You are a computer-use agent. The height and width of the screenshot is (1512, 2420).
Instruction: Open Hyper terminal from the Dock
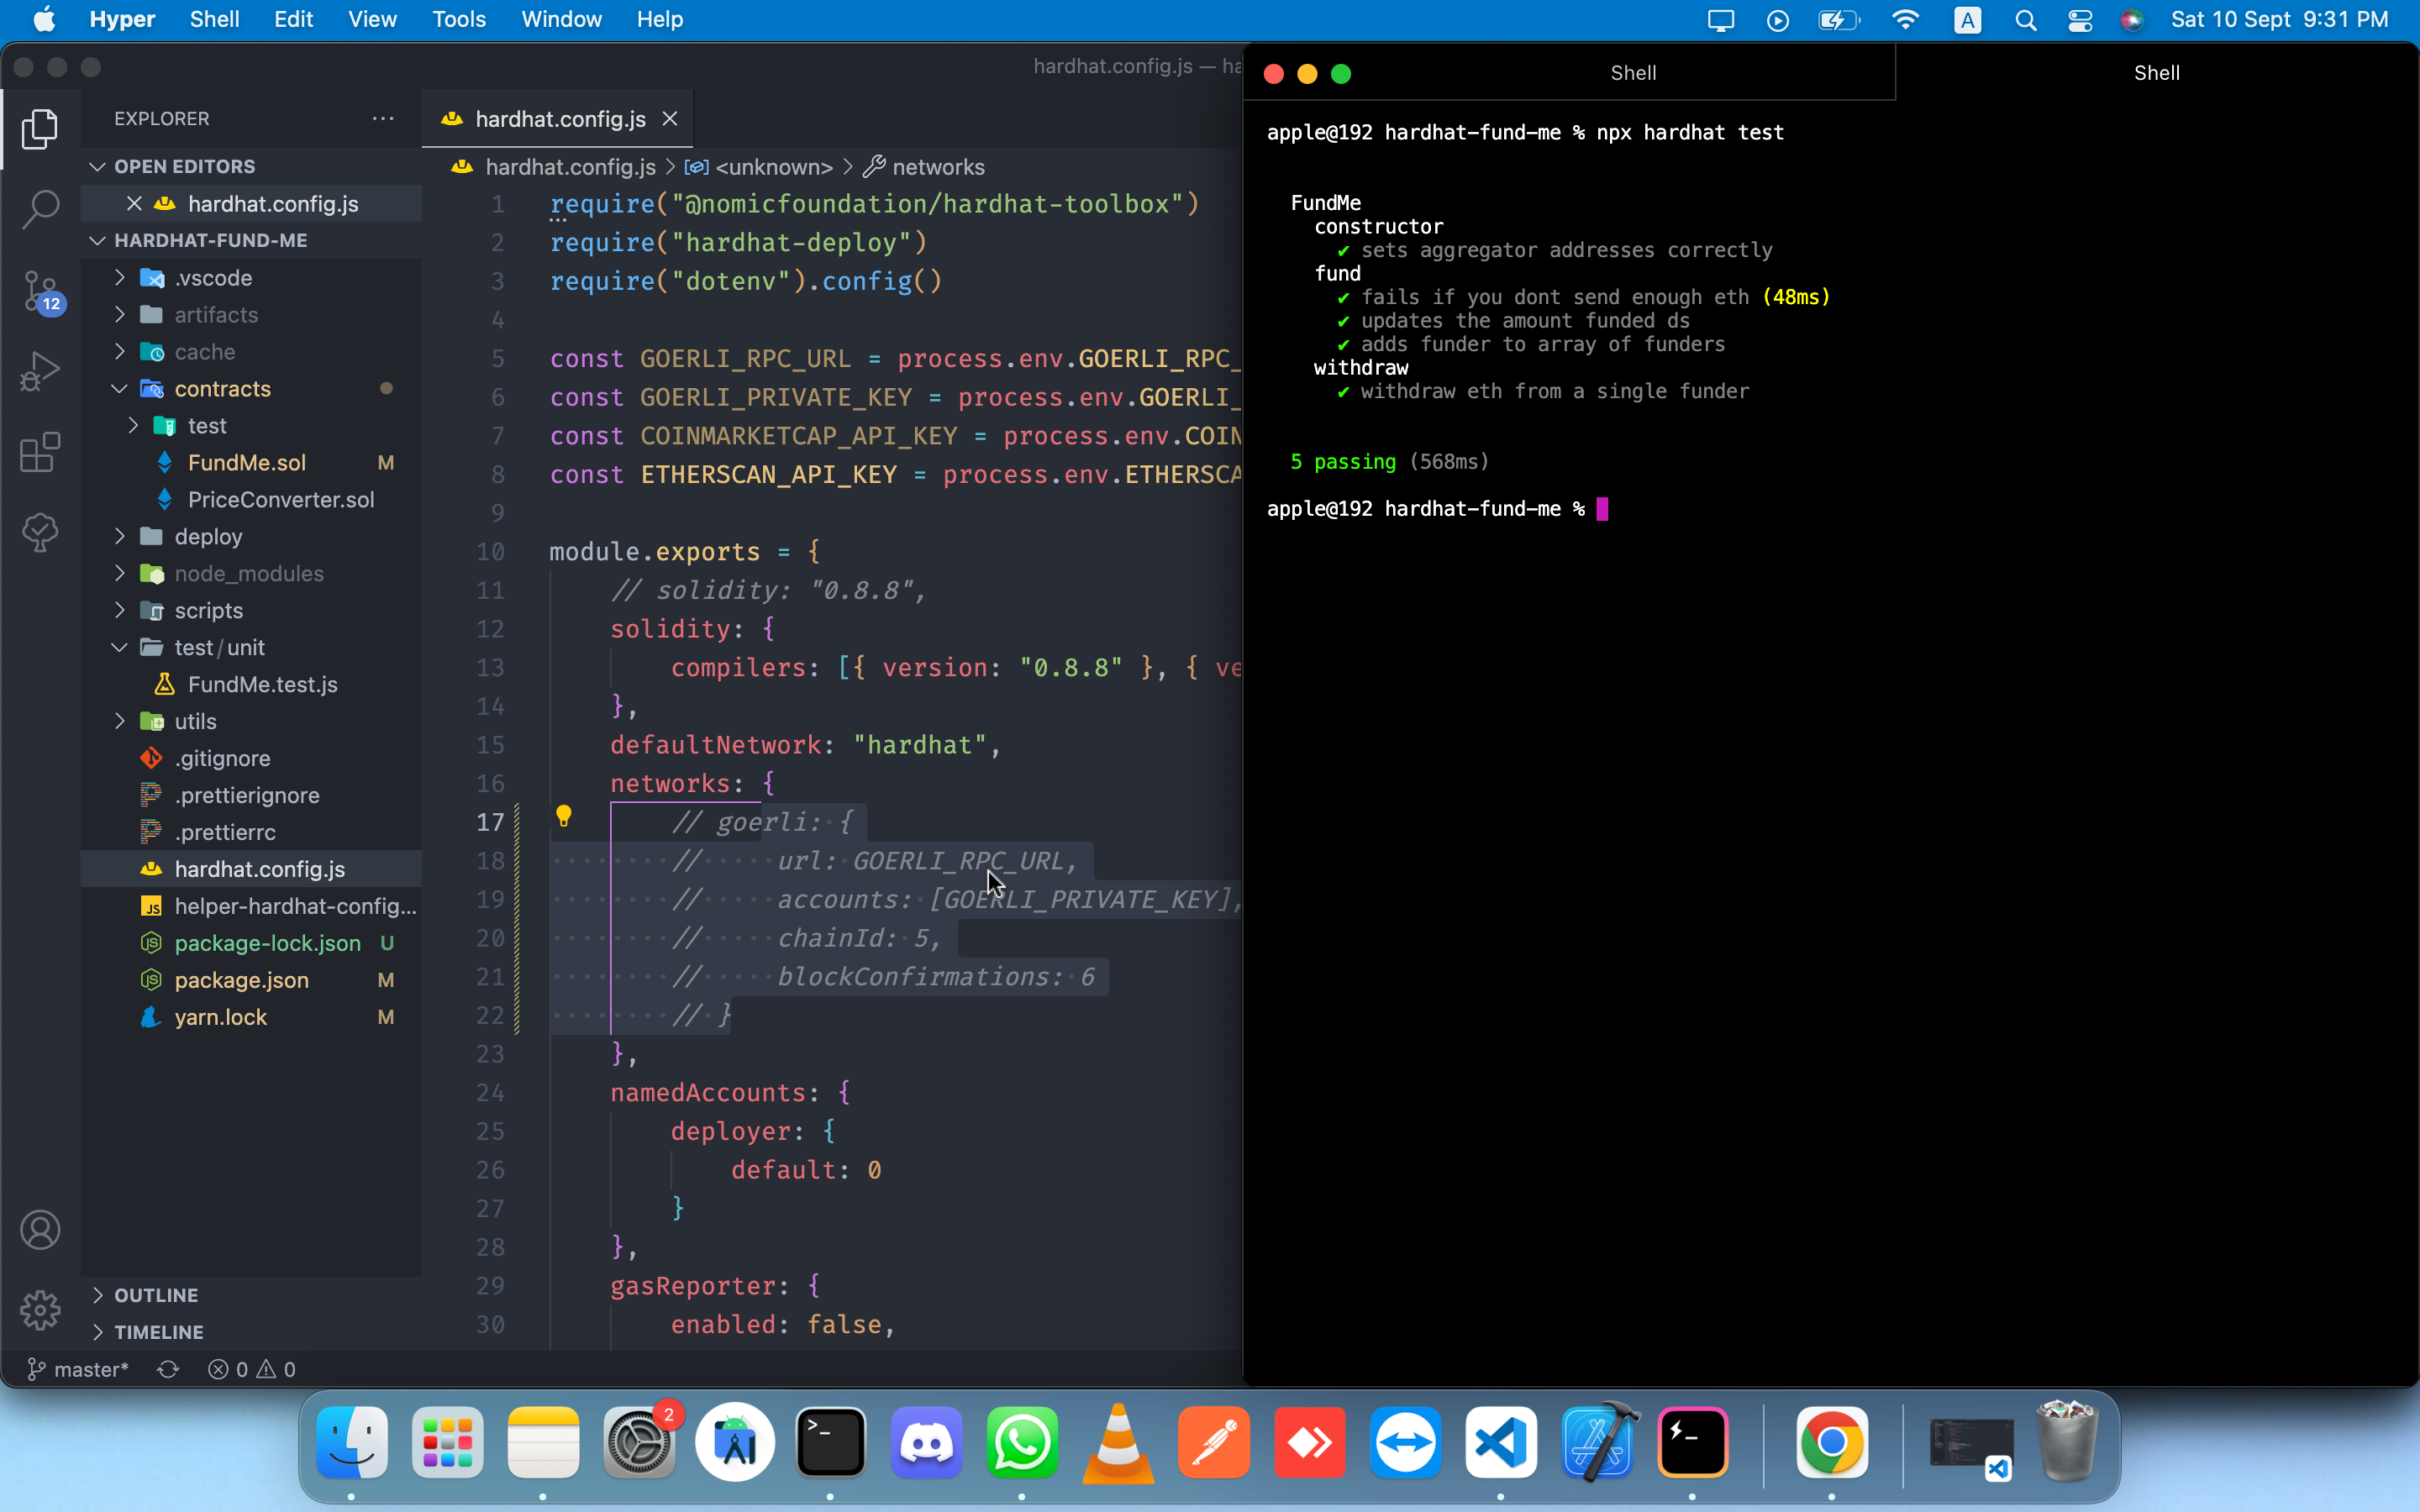tap(1692, 1442)
